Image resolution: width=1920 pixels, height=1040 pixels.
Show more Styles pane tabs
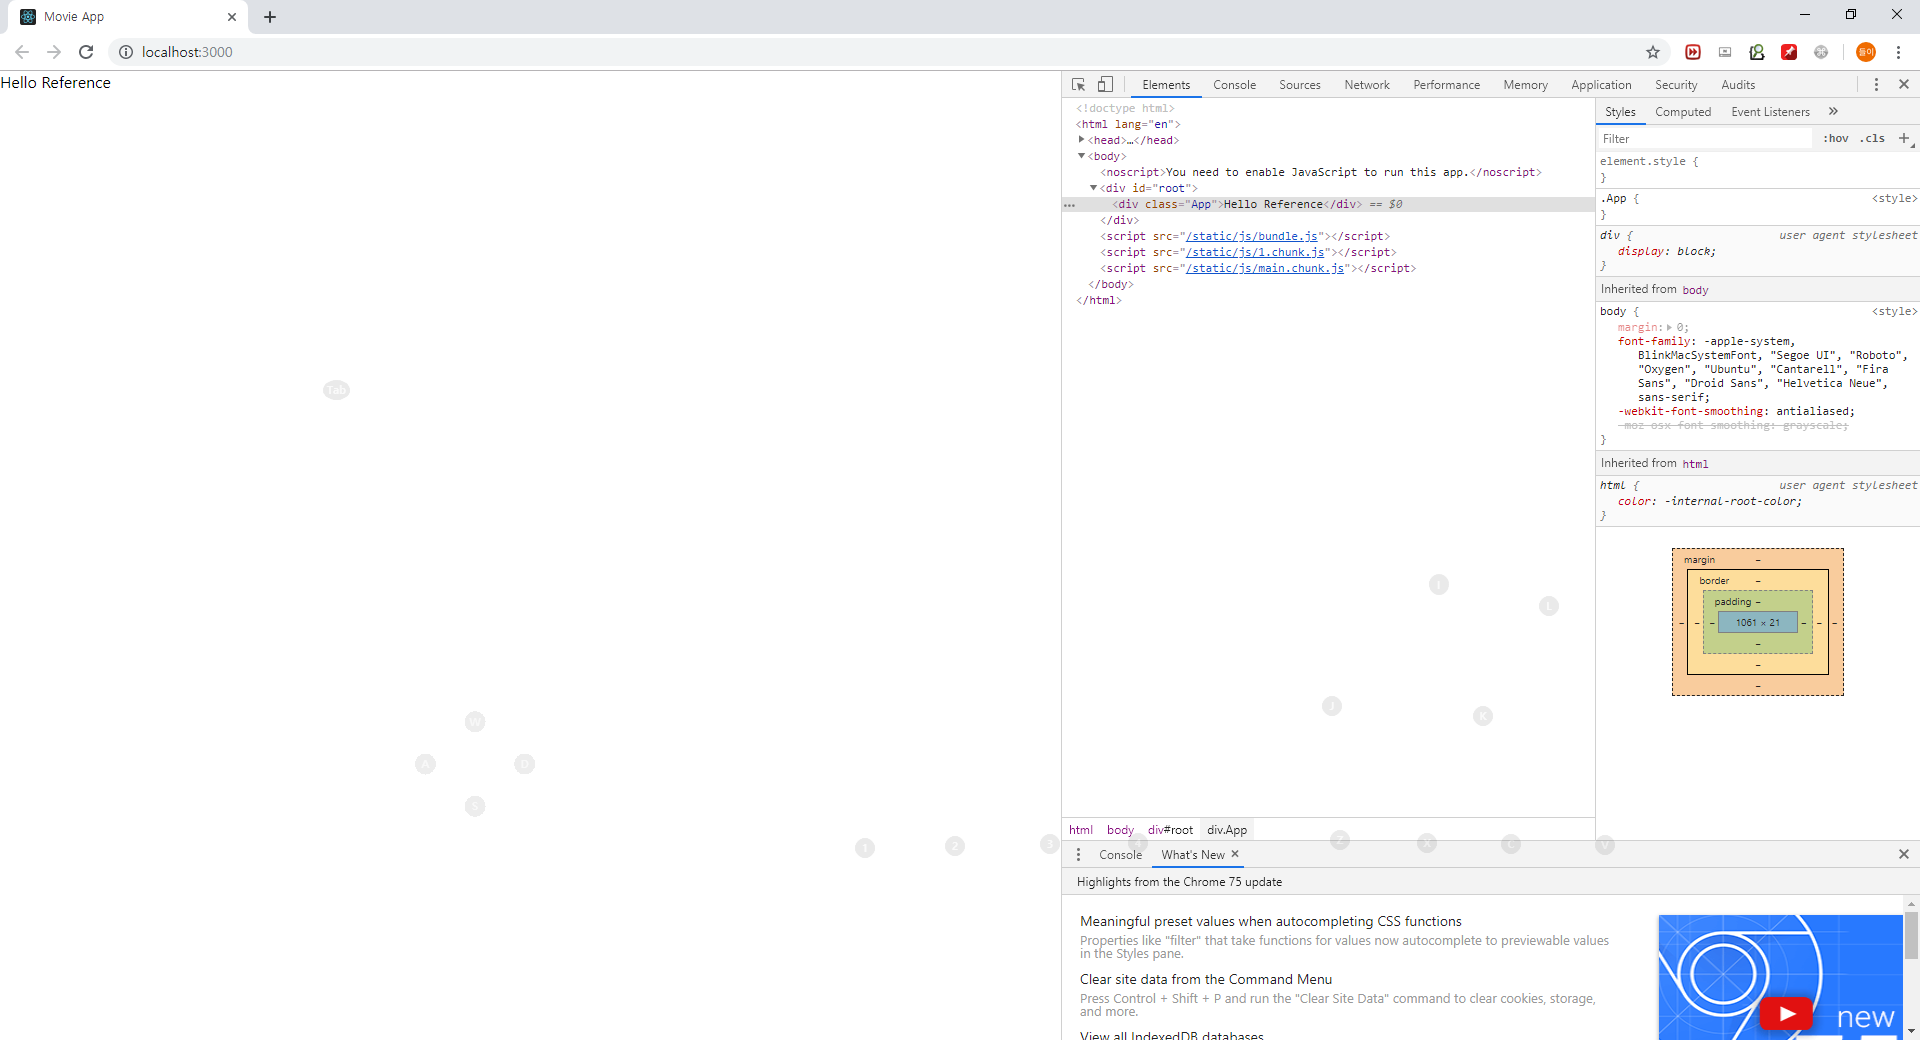tap(1833, 111)
